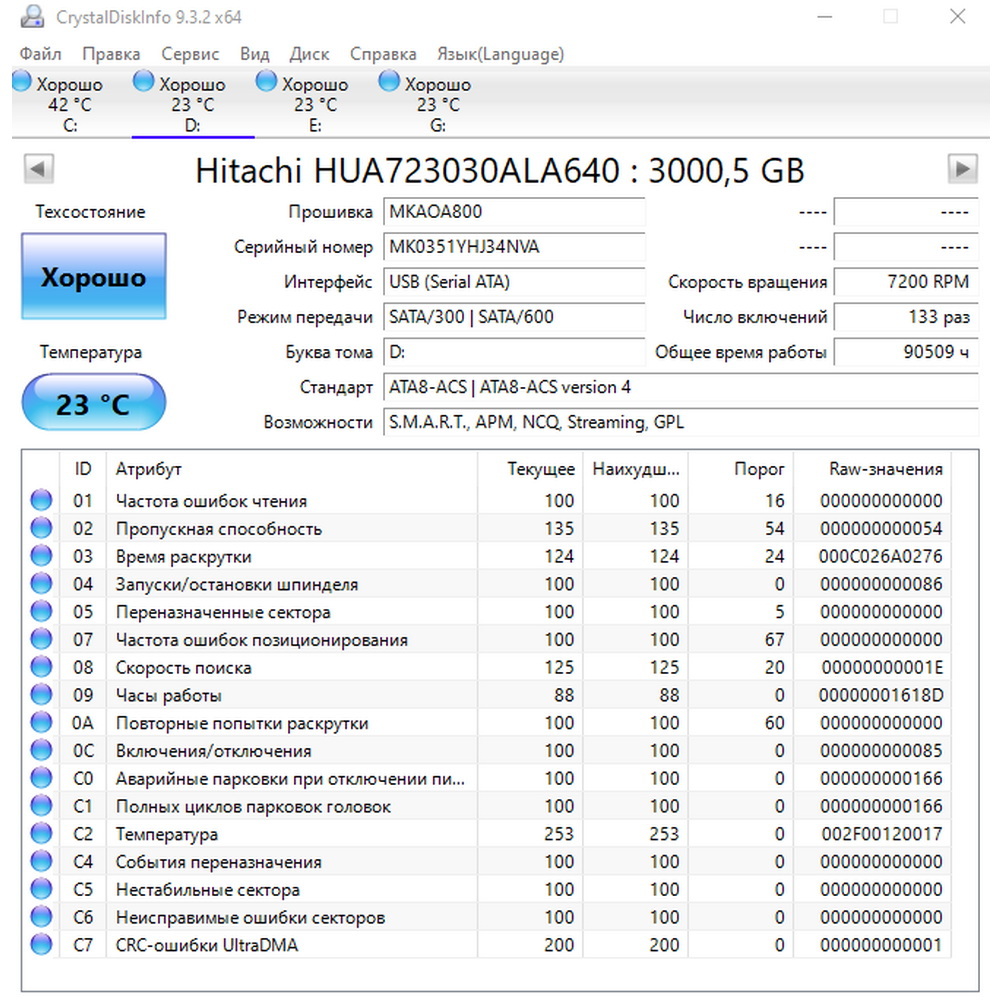Viewport: 1000px width, 1000px height.
Task: Select the Переназначенные сектора row
Action: [x=489, y=612]
